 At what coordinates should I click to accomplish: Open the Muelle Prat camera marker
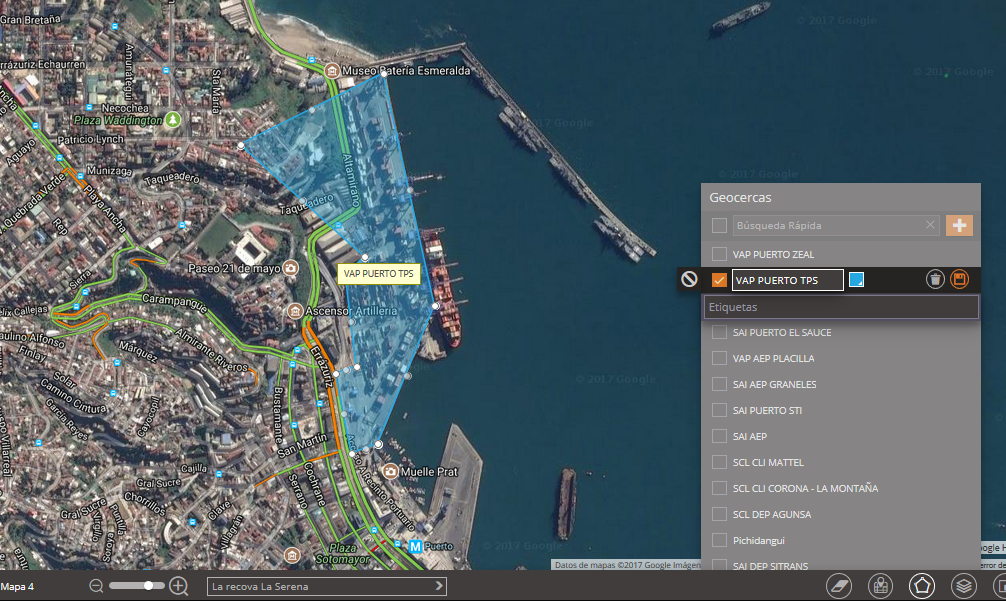point(390,472)
